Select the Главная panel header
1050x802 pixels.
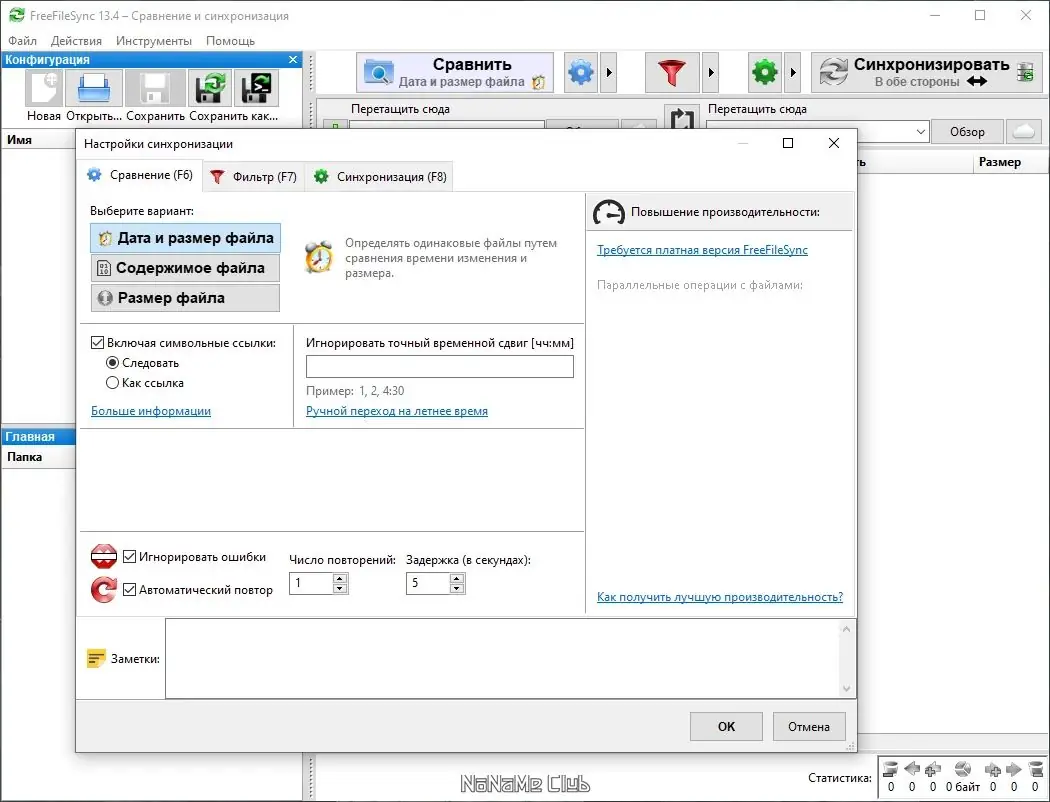tap(38, 436)
